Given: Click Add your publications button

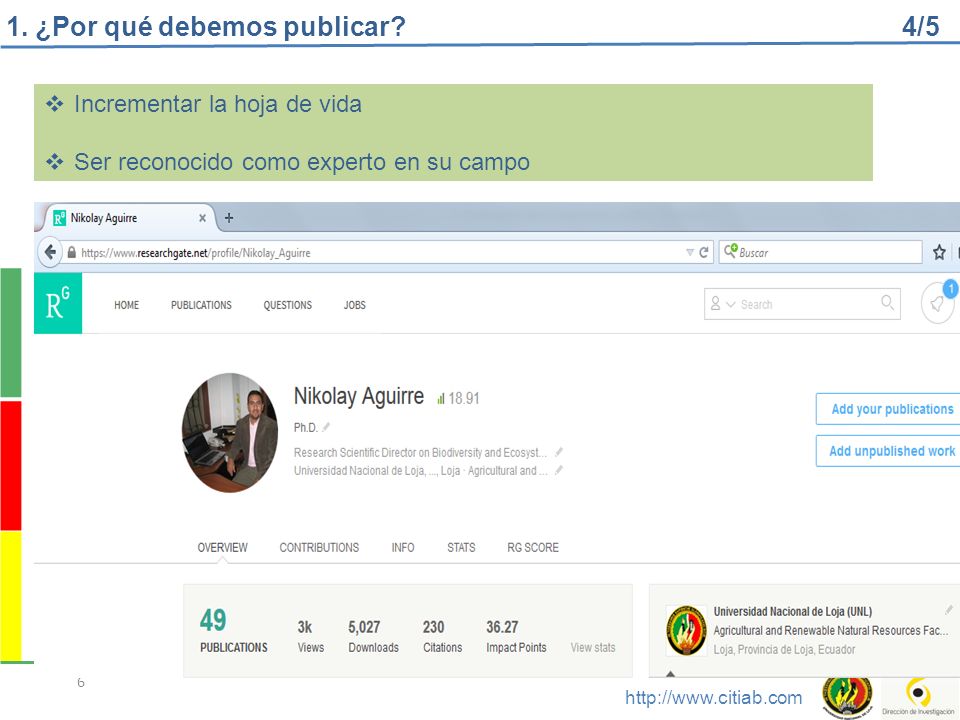Looking at the screenshot, I should pyautogui.click(x=889, y=409).
